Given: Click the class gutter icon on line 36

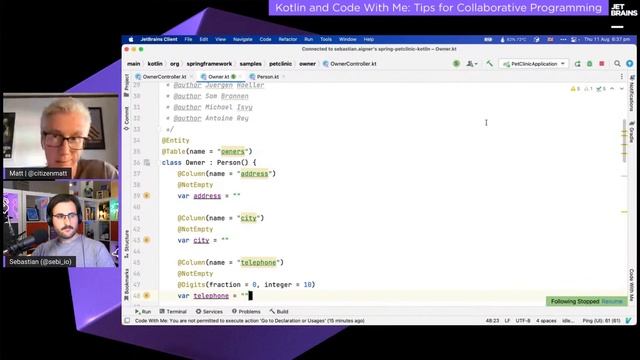Looking at the screenshot, I should coord(147,162).
